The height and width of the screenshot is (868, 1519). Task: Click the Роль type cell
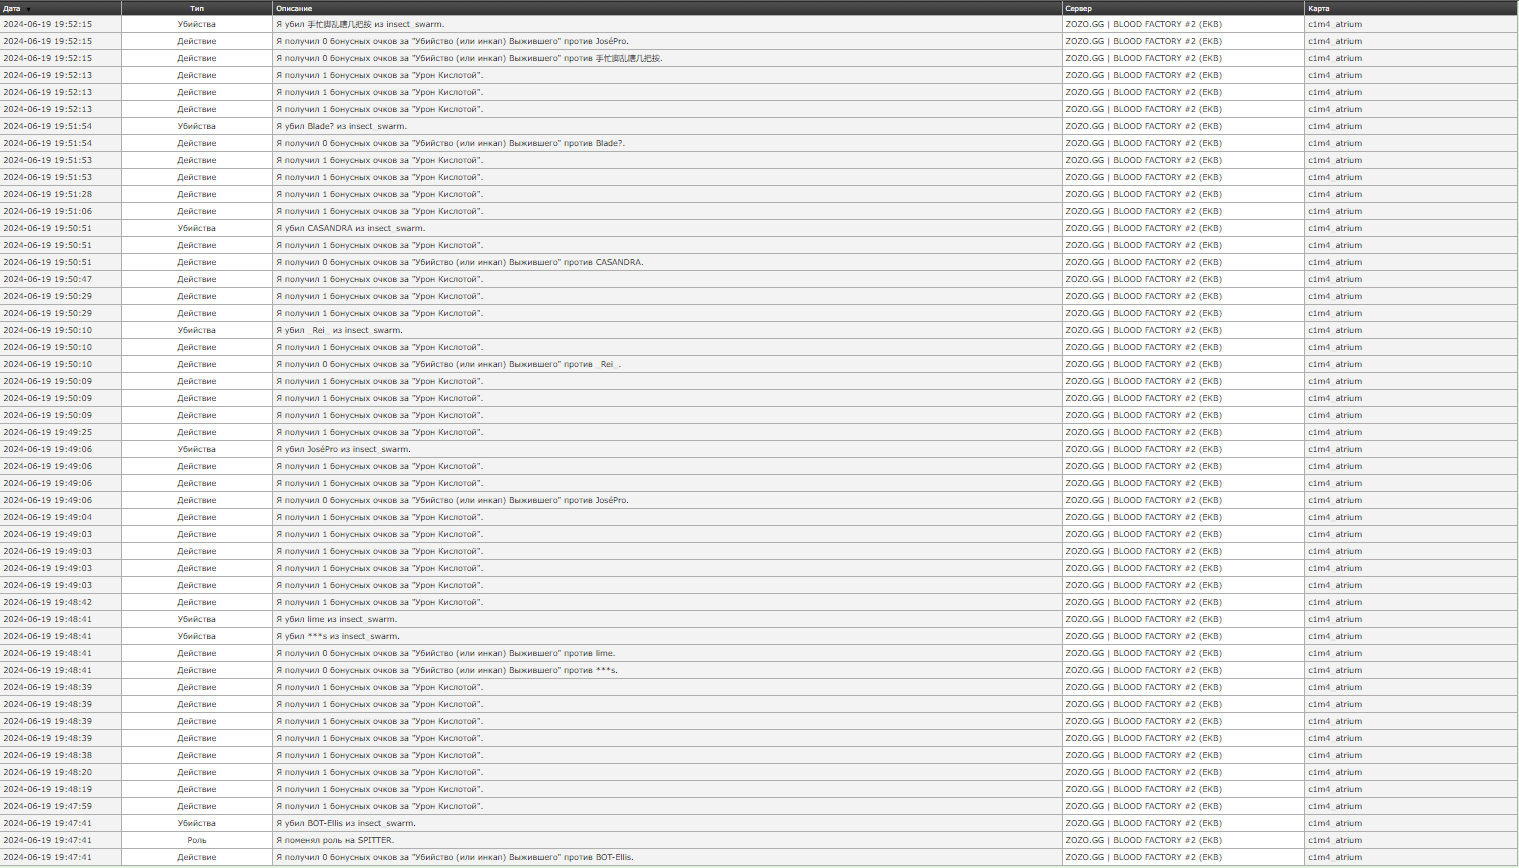pos(197,840)
